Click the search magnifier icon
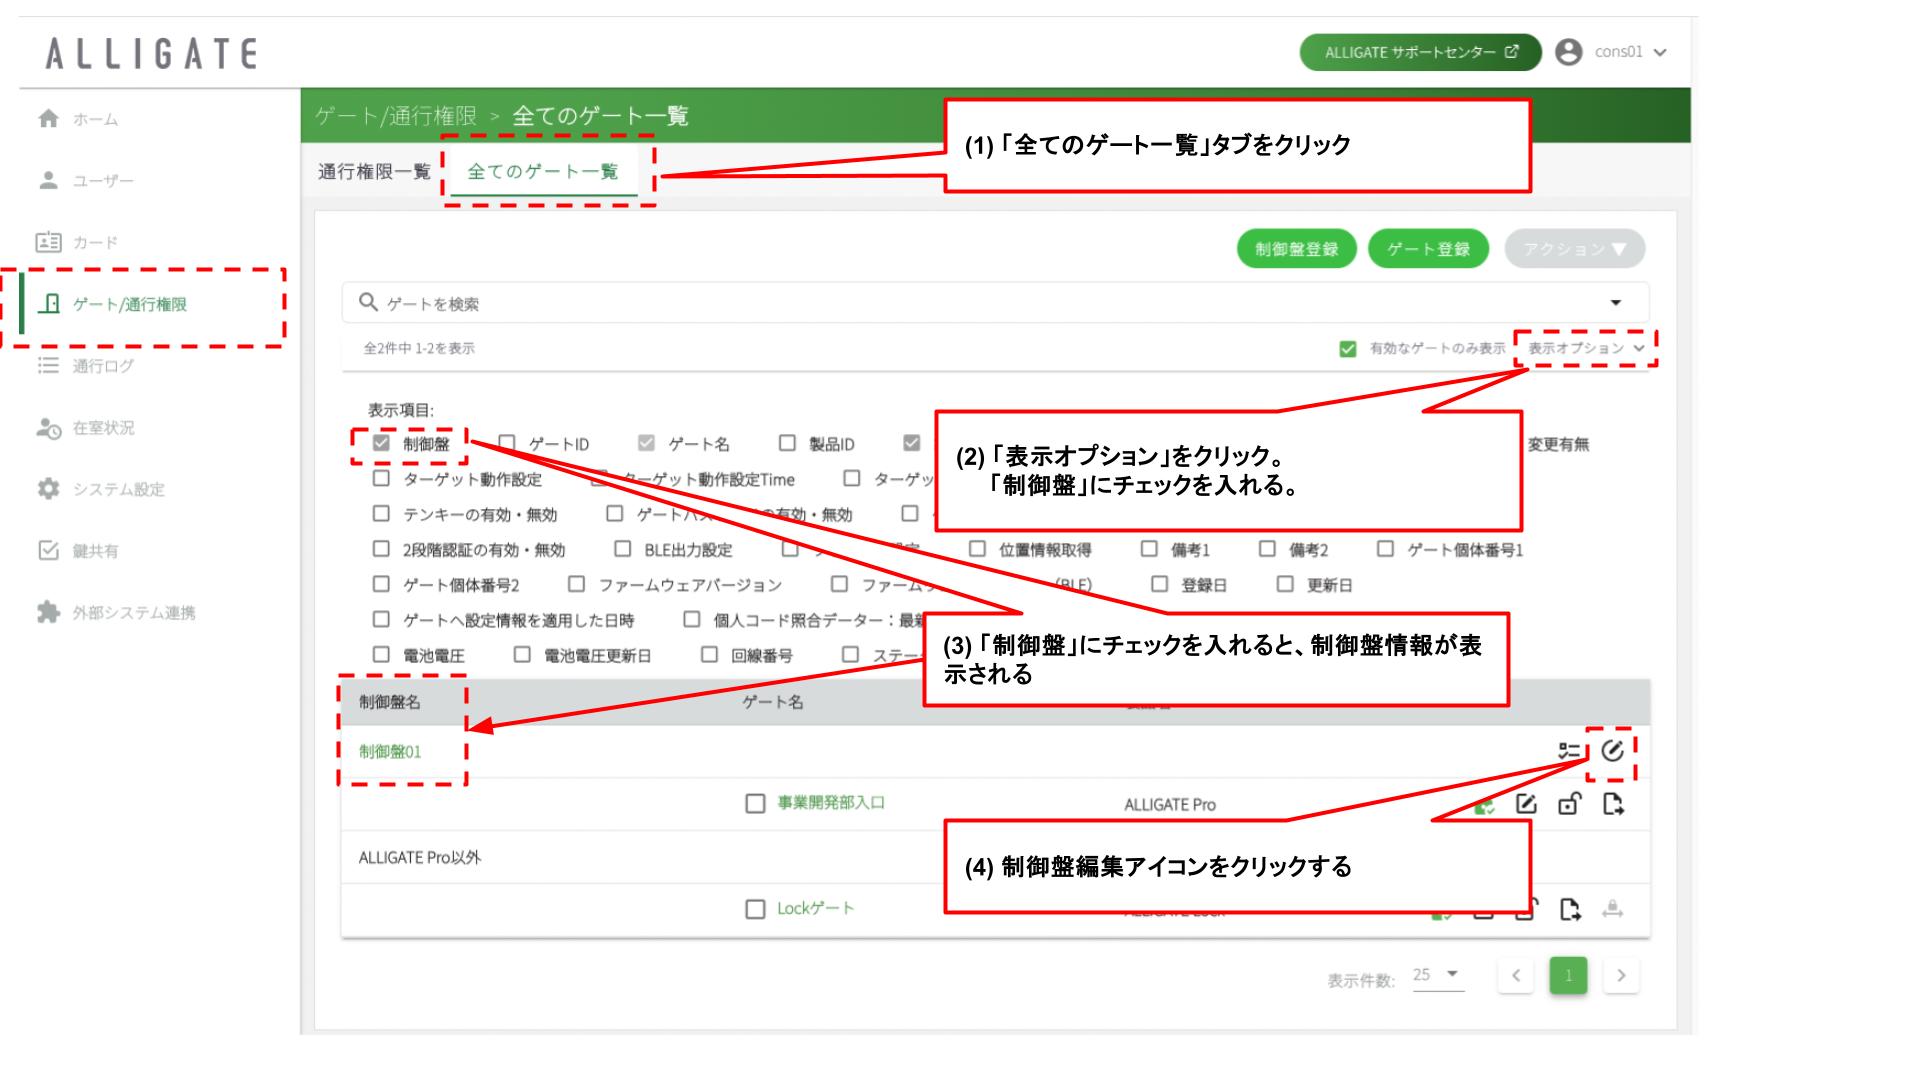 [369, 302]
